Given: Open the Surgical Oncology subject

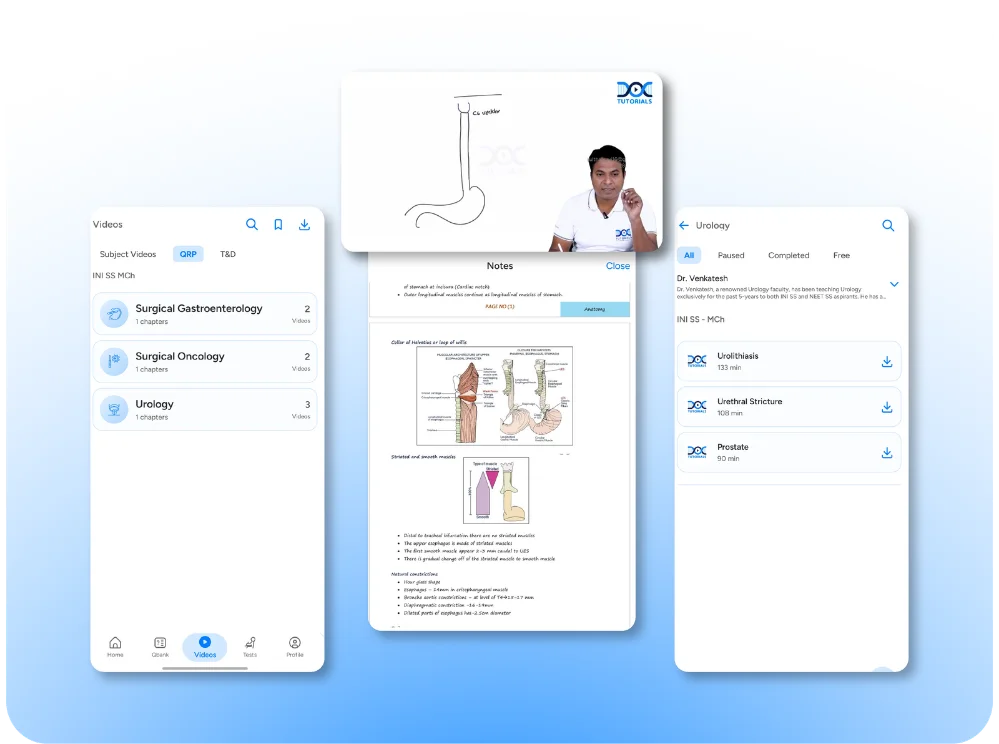Looking at the screenshot, I should 205,361.
